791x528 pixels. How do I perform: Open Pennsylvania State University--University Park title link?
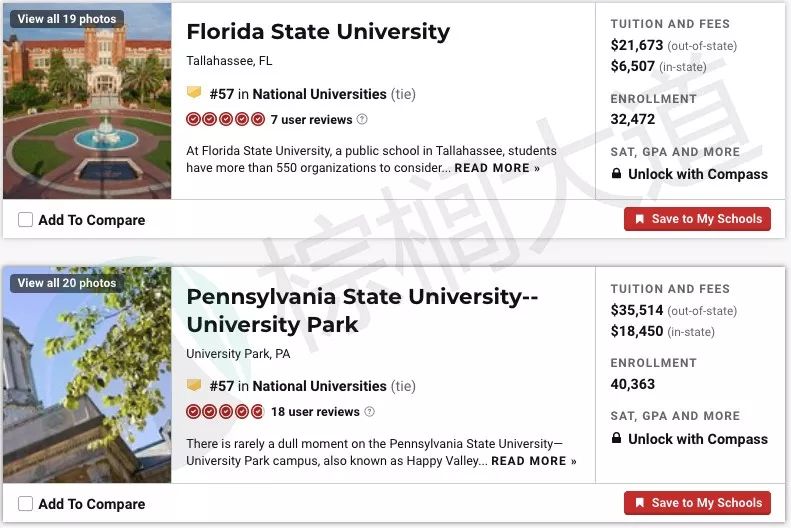click(362, 310)
